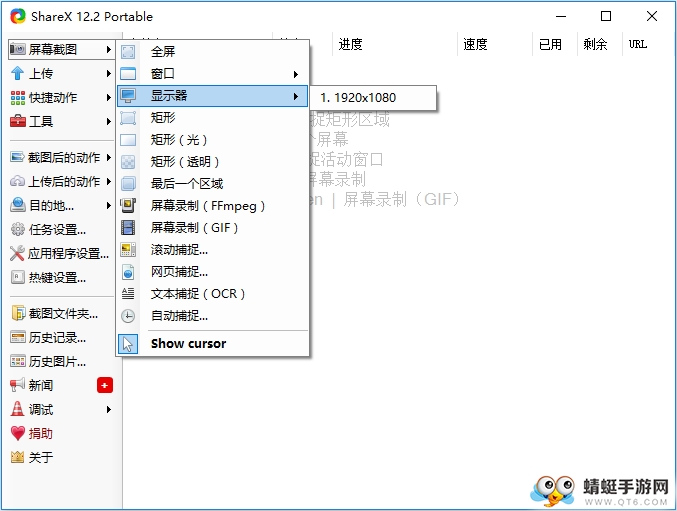Viewport: 677px width, 511px height.
Task: Expand the 工具 submenu arrow
Action: 109,122
